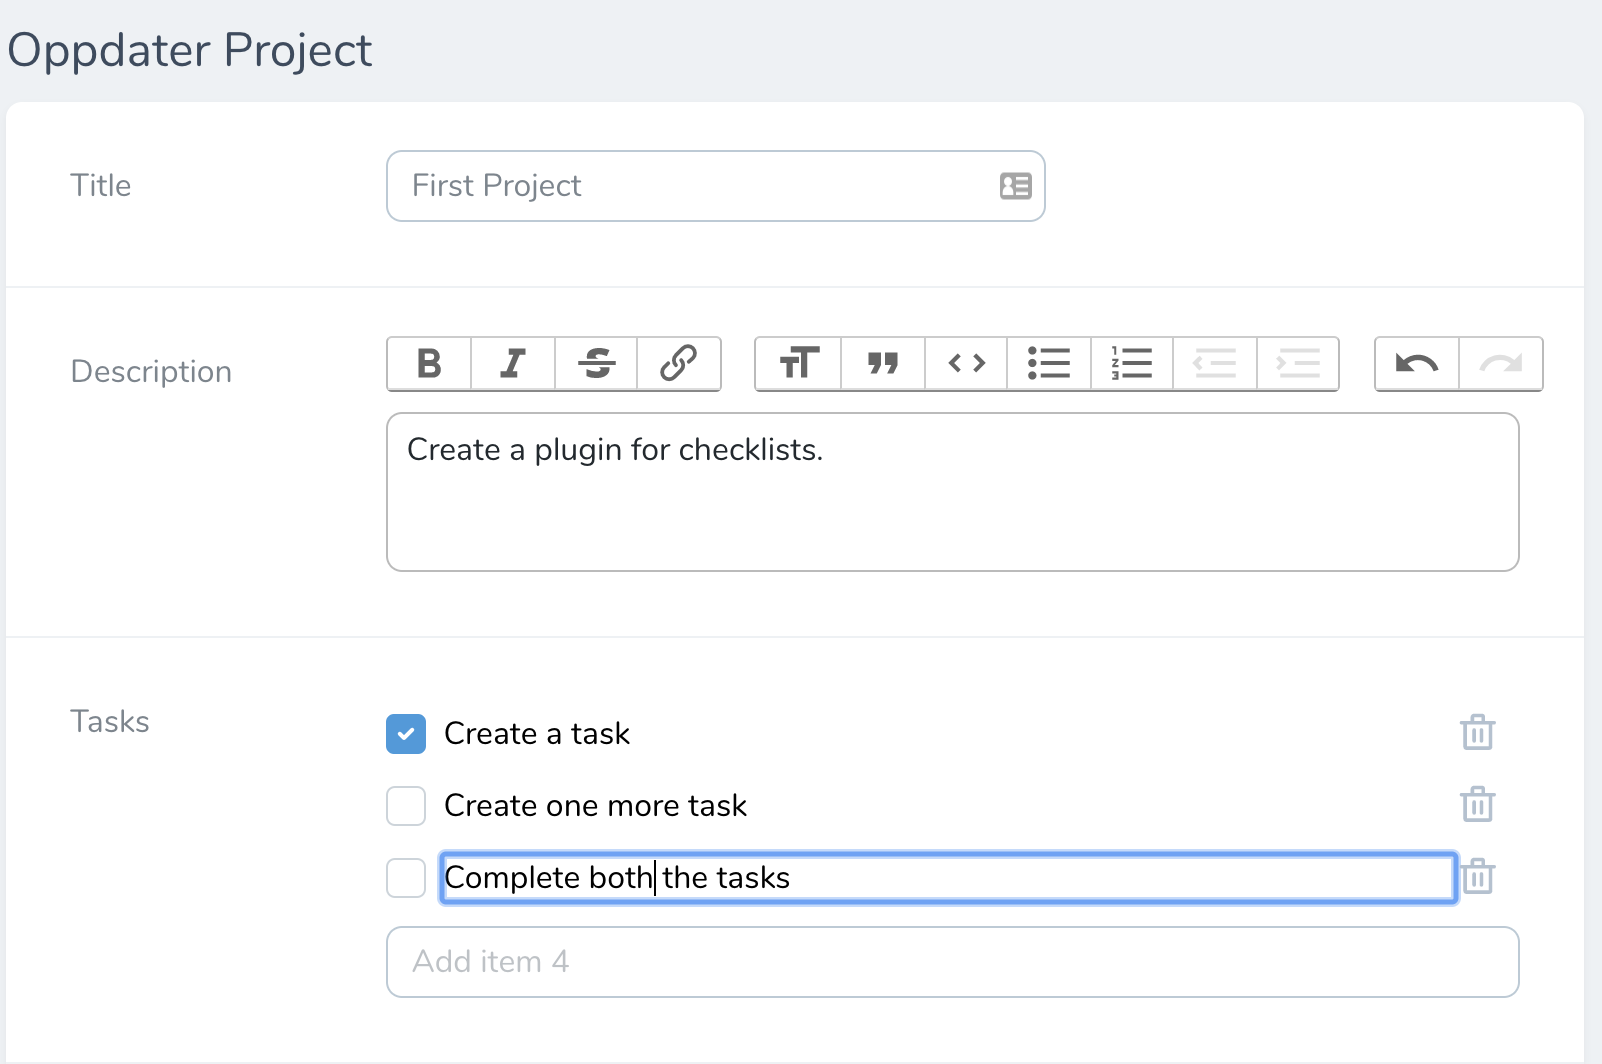Insert a link in description

point(678,364)
